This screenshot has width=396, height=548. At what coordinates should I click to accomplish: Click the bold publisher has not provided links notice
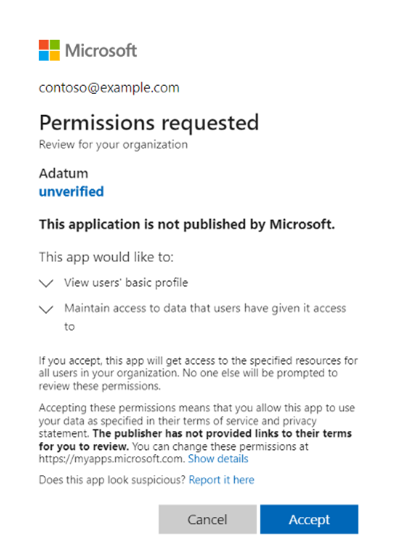pyautogui.click(x=195, y=440)
